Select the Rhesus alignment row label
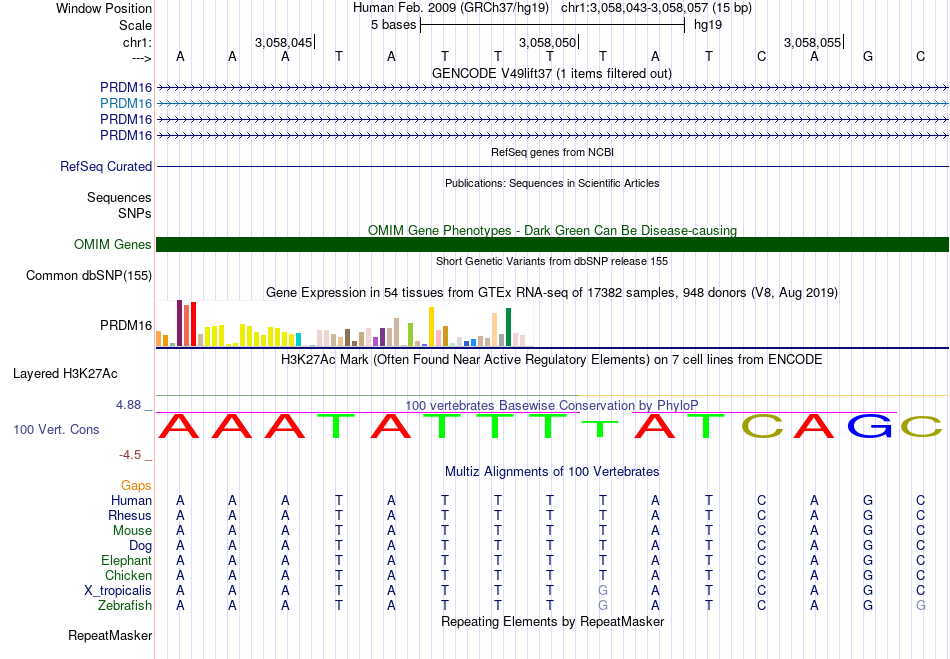 [x=130, y=516]
